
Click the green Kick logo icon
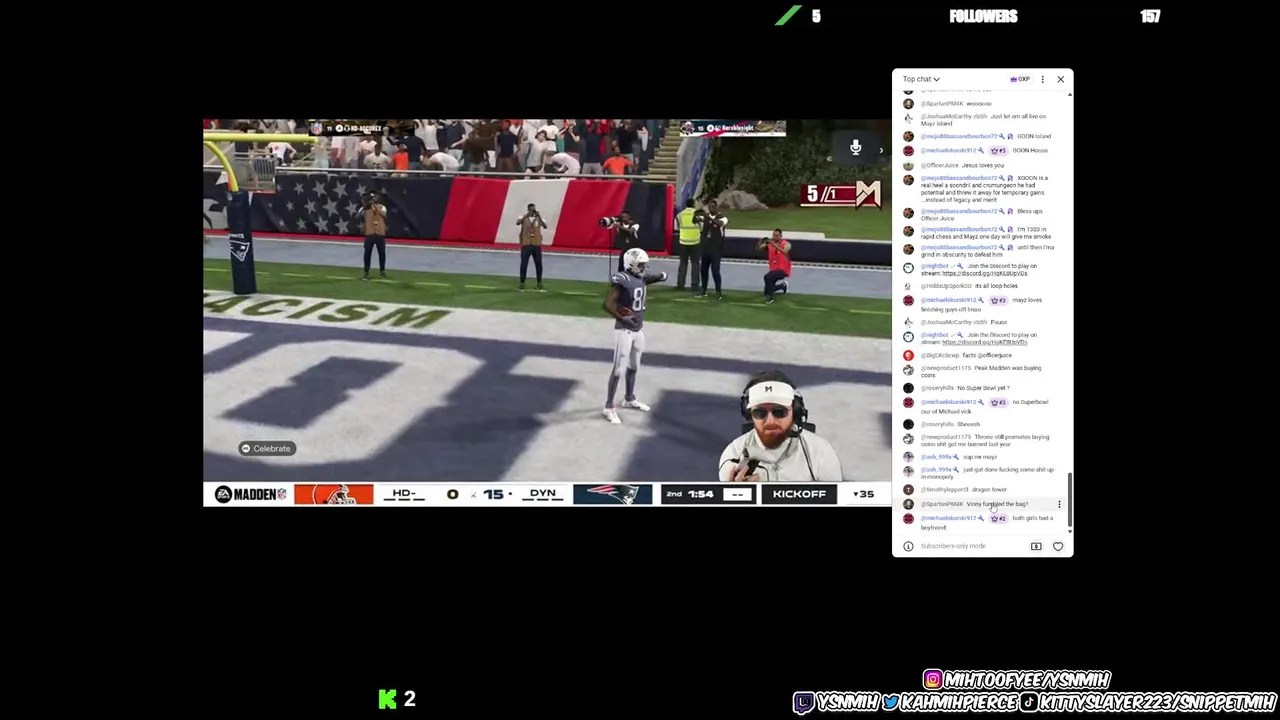point(387,699)
